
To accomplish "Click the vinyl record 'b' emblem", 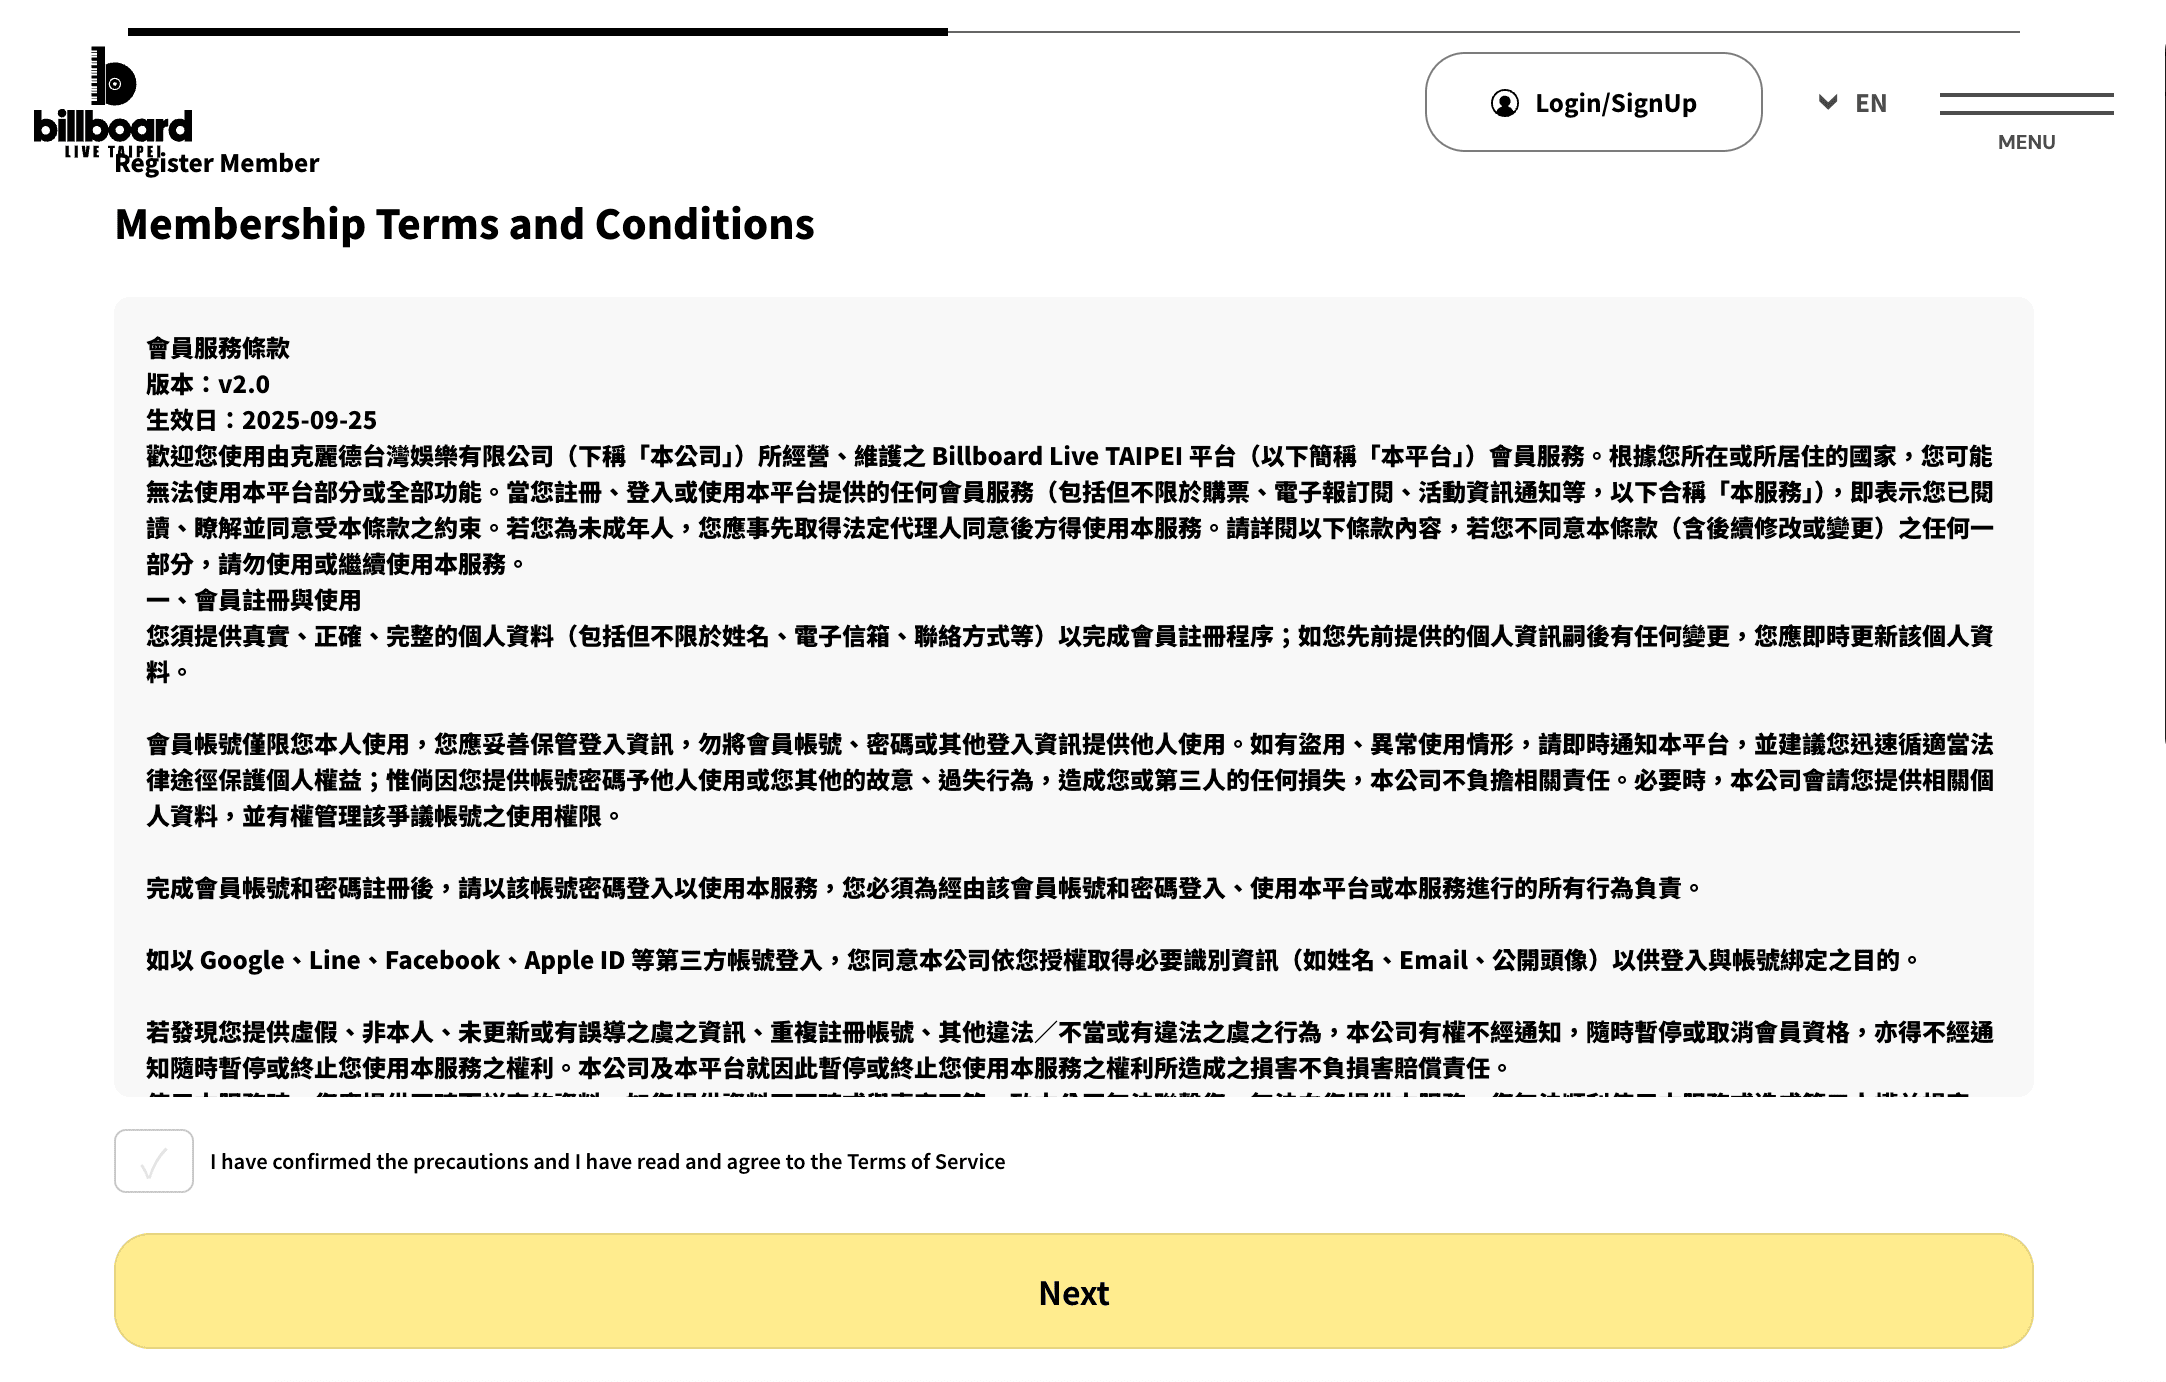I will (x=114, y=77).
